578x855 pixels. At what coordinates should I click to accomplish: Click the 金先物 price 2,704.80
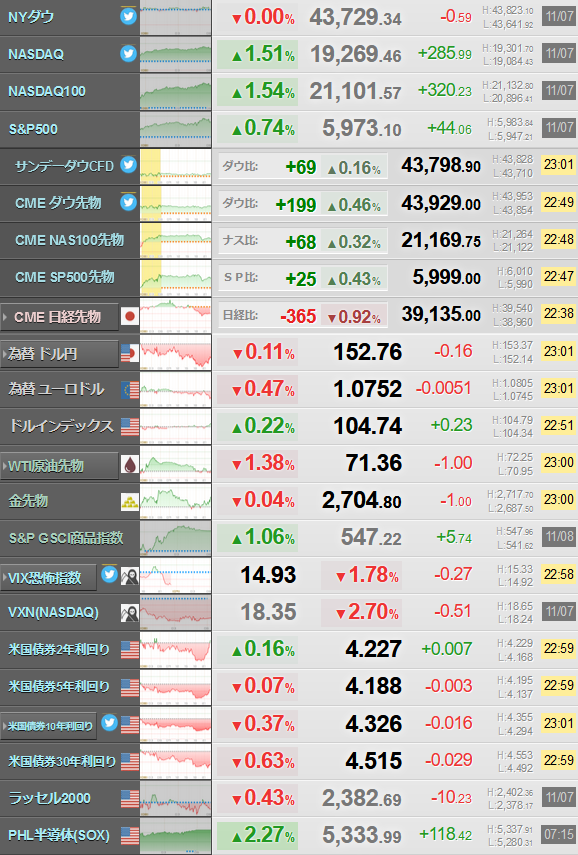tap(362, 500)
